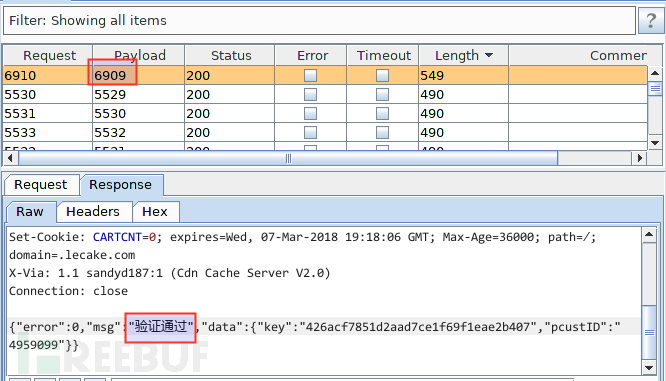Select status 200 cell in row 6910

(x=230, y=76)
